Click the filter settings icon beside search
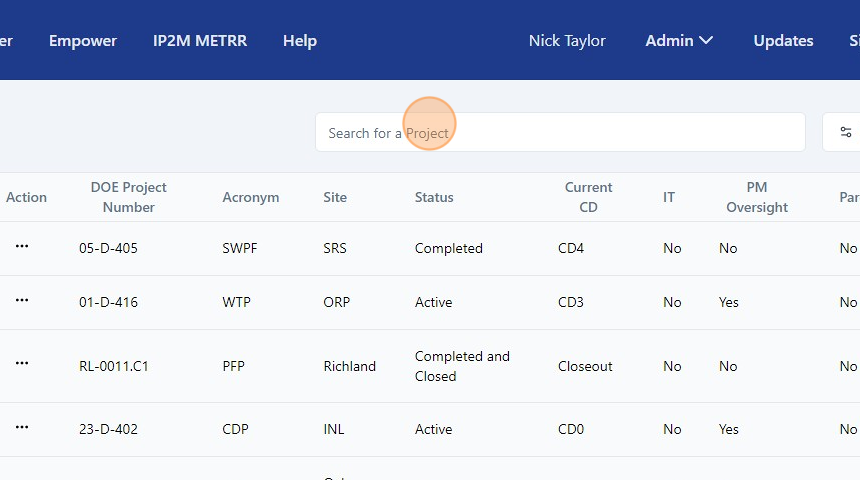The height and width of the screenshot is (480, 860). pos(846,132)
